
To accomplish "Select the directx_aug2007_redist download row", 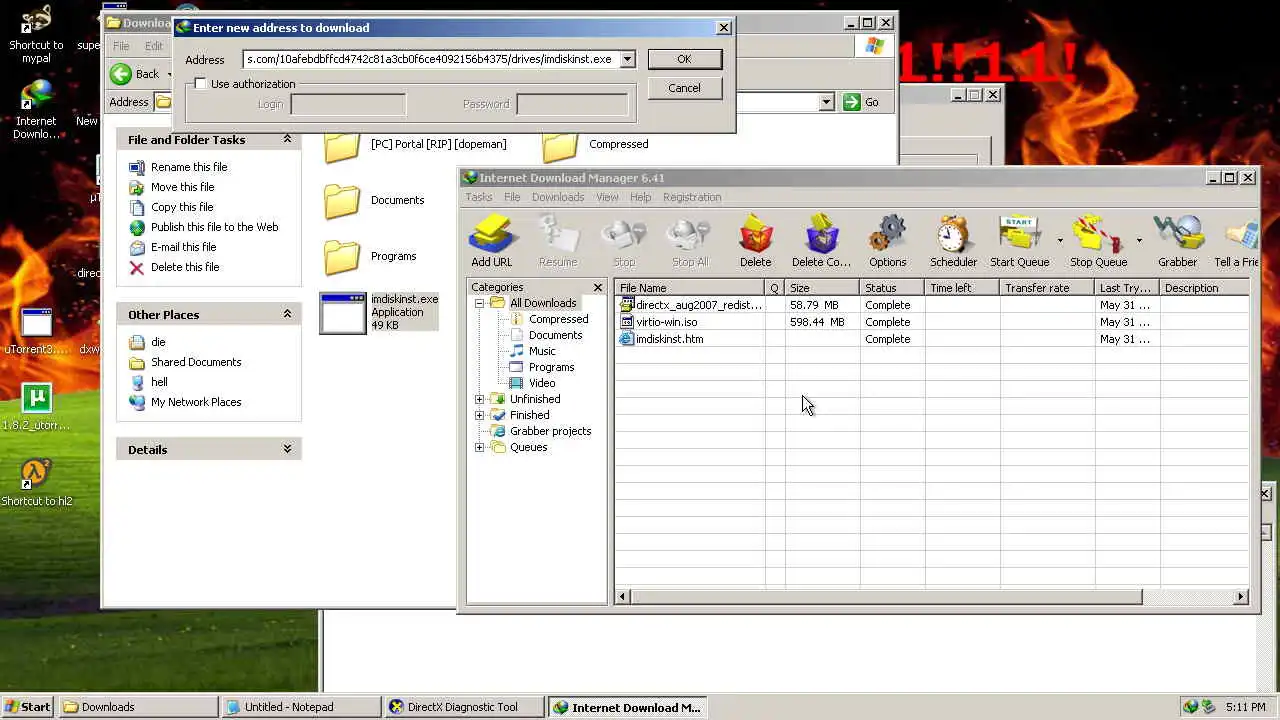I will pyautogui.click(x=932, y=305).
